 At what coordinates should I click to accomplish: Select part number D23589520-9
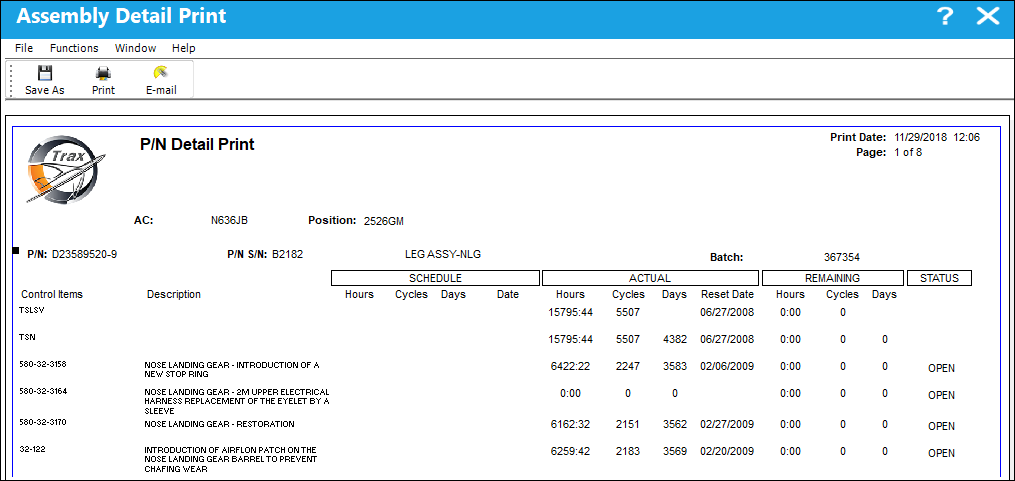pos(85,254)
